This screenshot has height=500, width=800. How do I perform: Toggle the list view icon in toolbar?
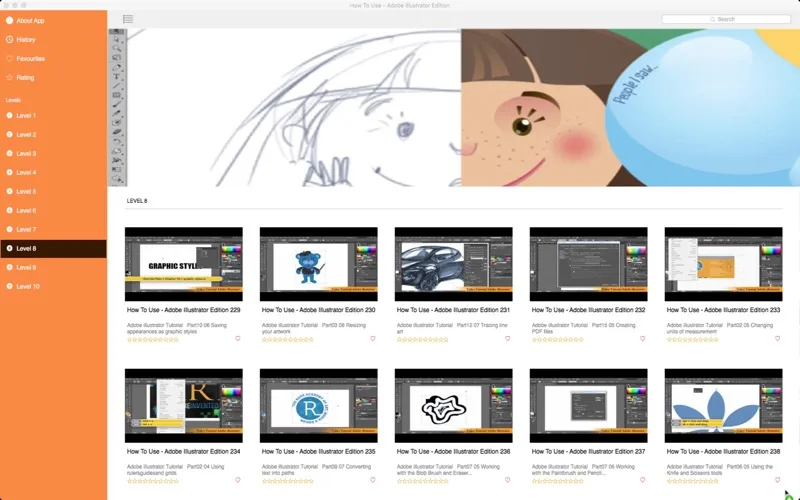coord(128,19)
